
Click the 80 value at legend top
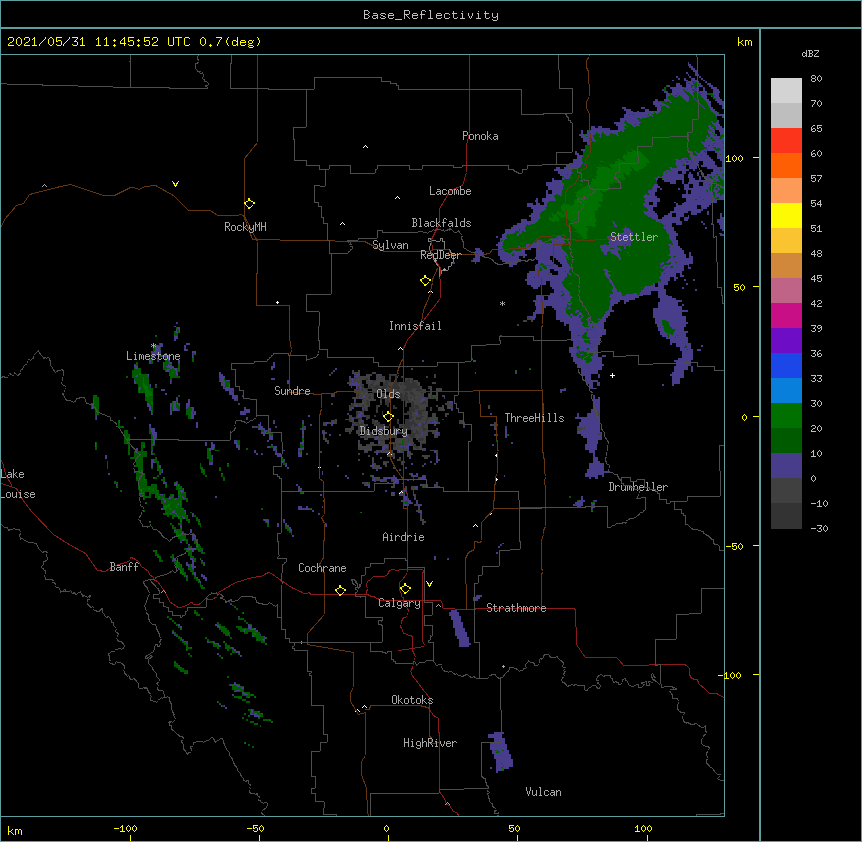pos(816,79)
